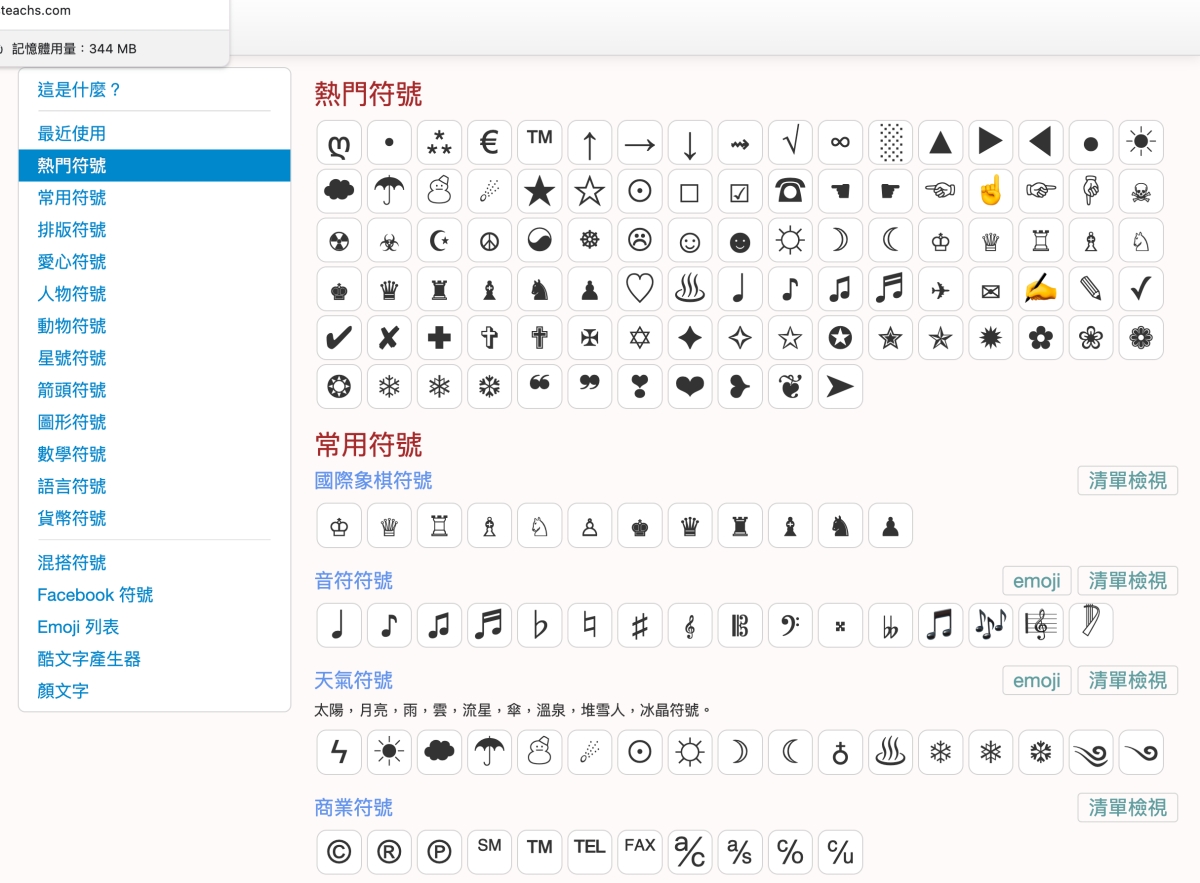
Task: Choose the skull and crossbones symbol
Action: tap(1141, 191)
